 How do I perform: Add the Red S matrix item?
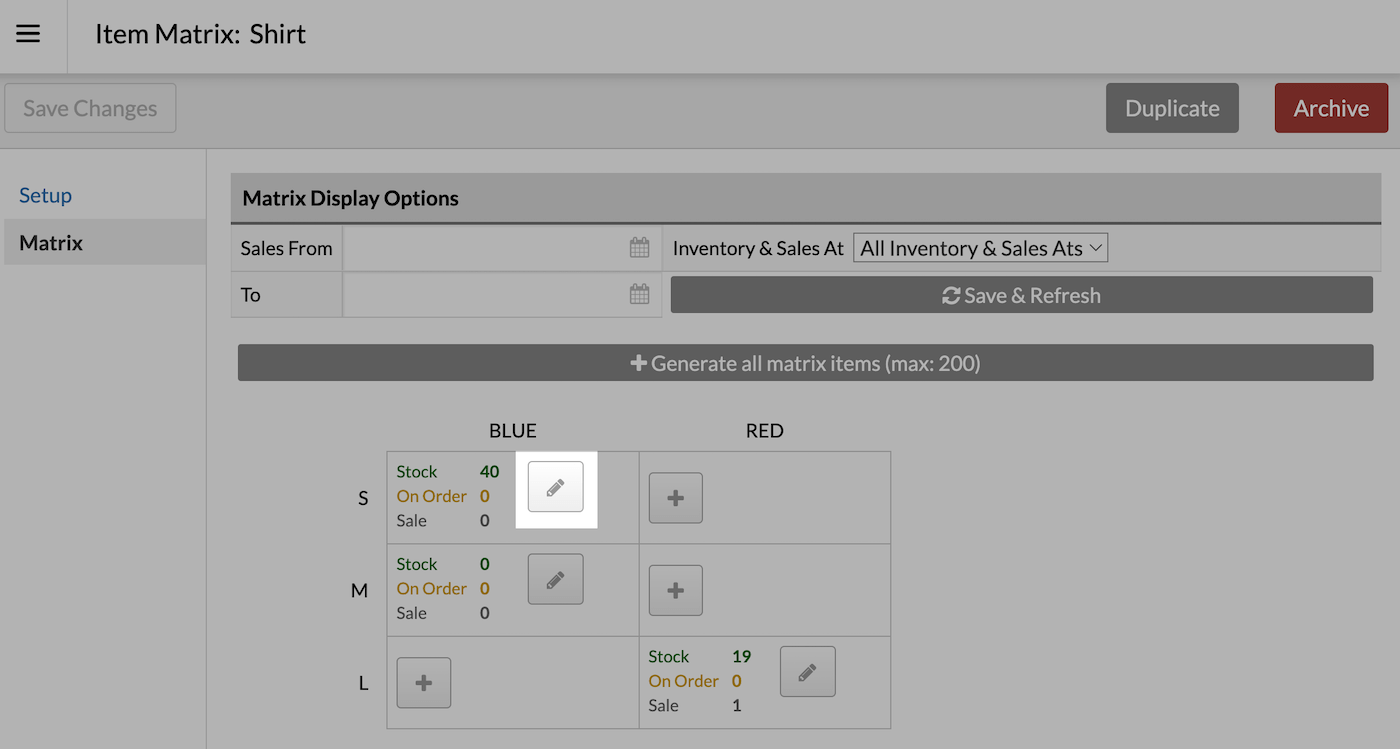click(x=675, y=498)
